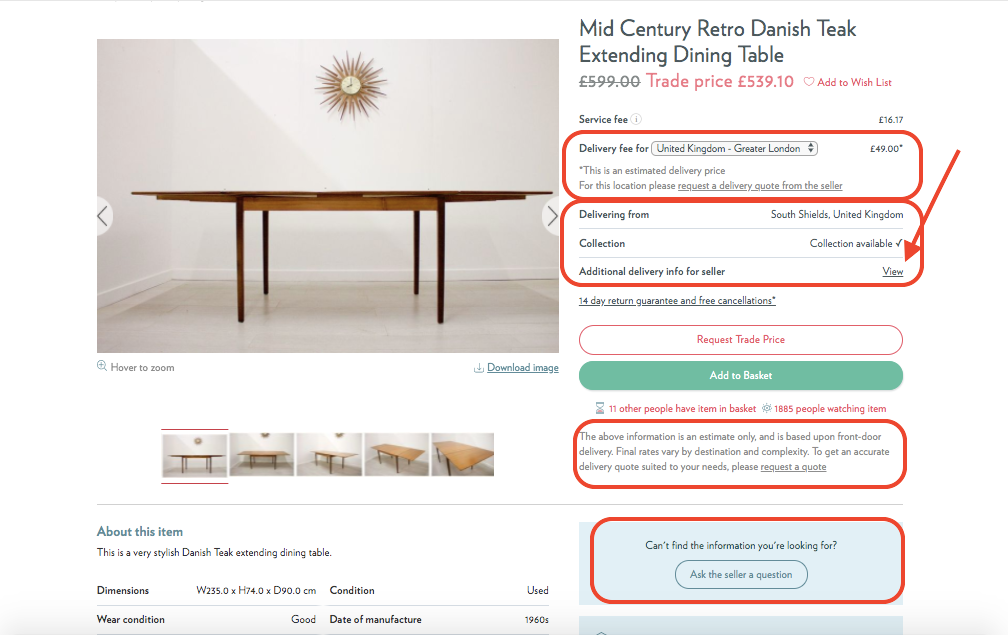This screenshot has height=635, width=1008.
Task: Open the 14 day return guarantee link
Action: click(x=677, y=301)
